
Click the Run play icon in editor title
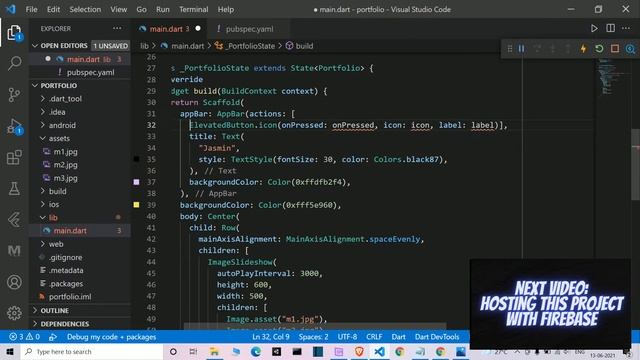pos(594,29)
